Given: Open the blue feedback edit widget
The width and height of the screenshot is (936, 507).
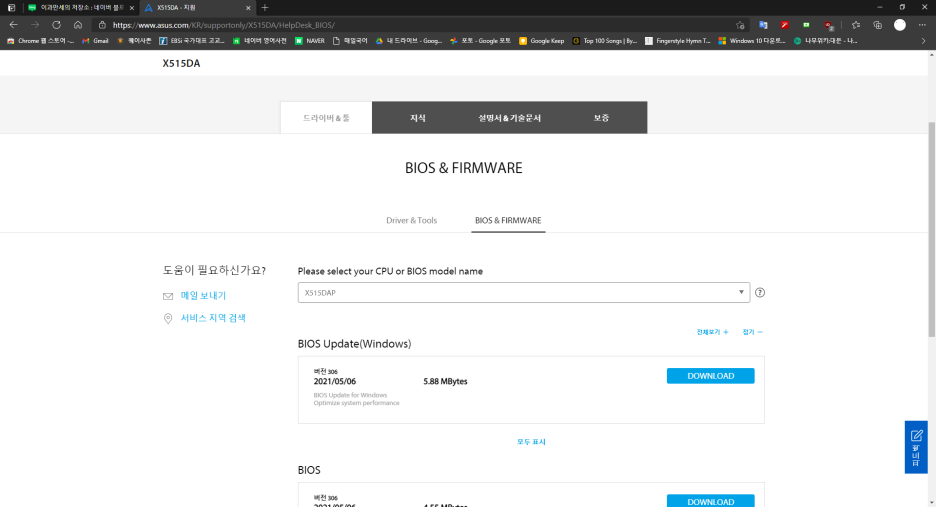Looking at the screenshot, I should [916, 447].
